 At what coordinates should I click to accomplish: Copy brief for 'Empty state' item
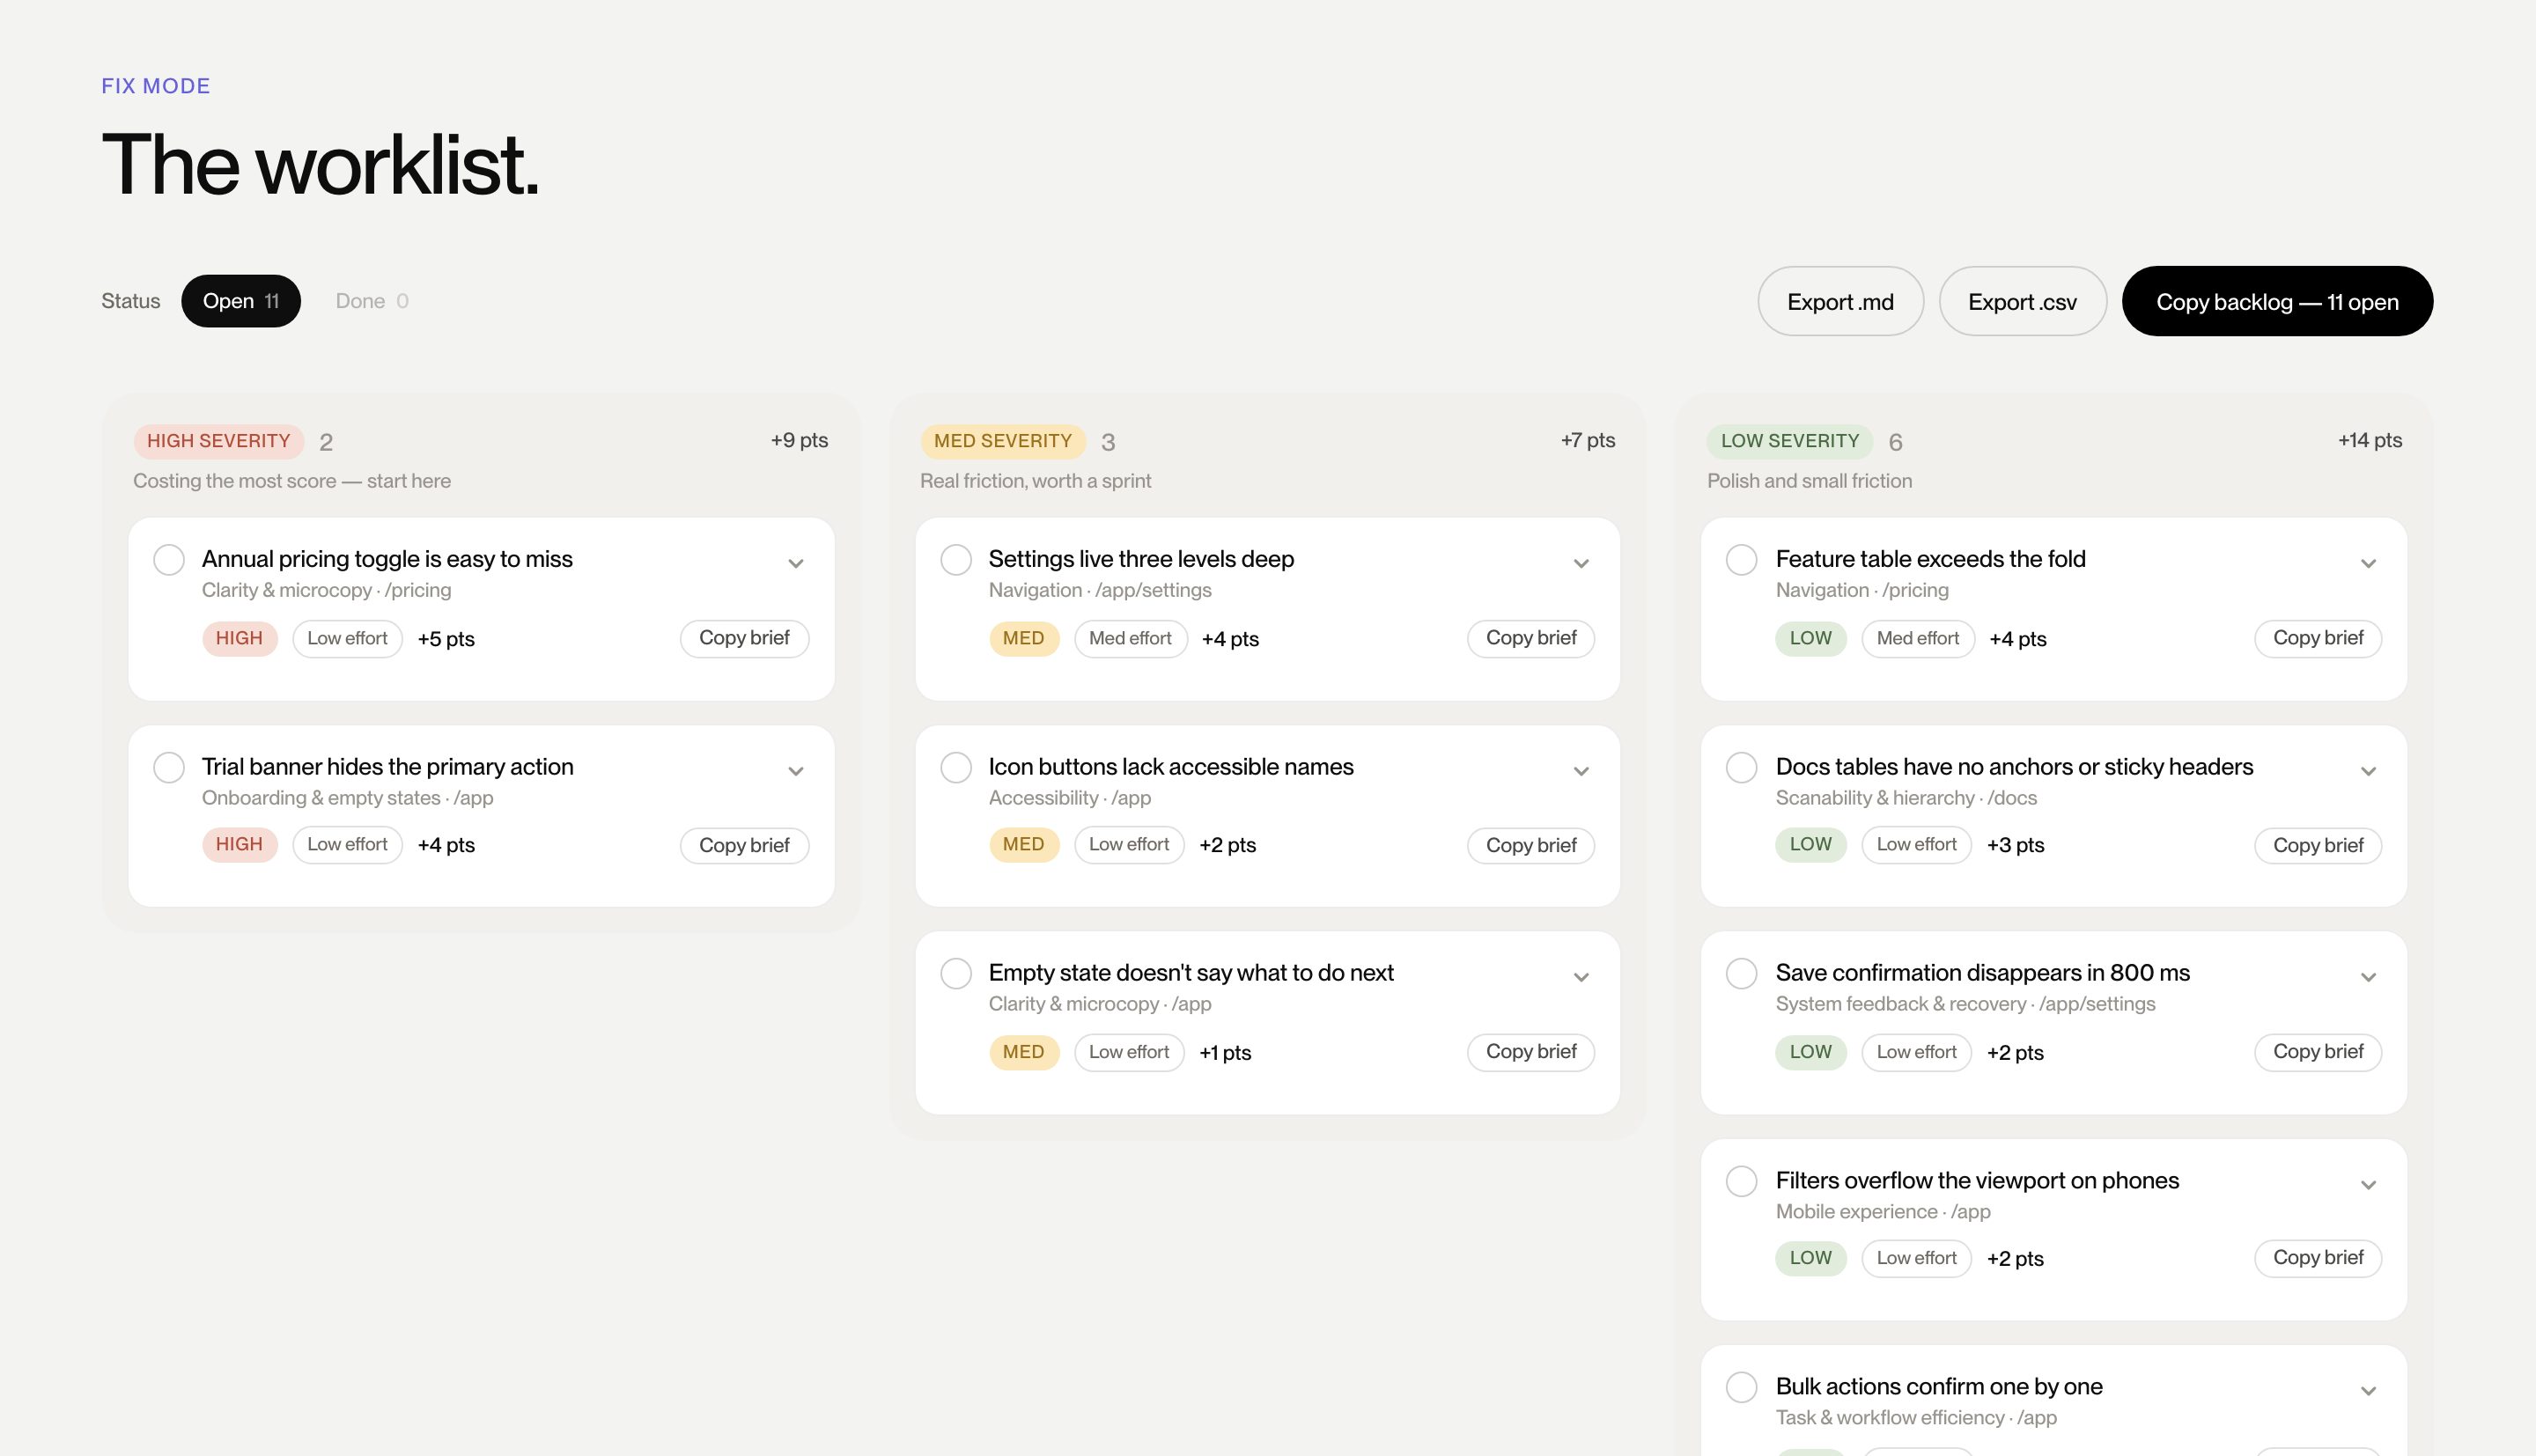1531,1052
